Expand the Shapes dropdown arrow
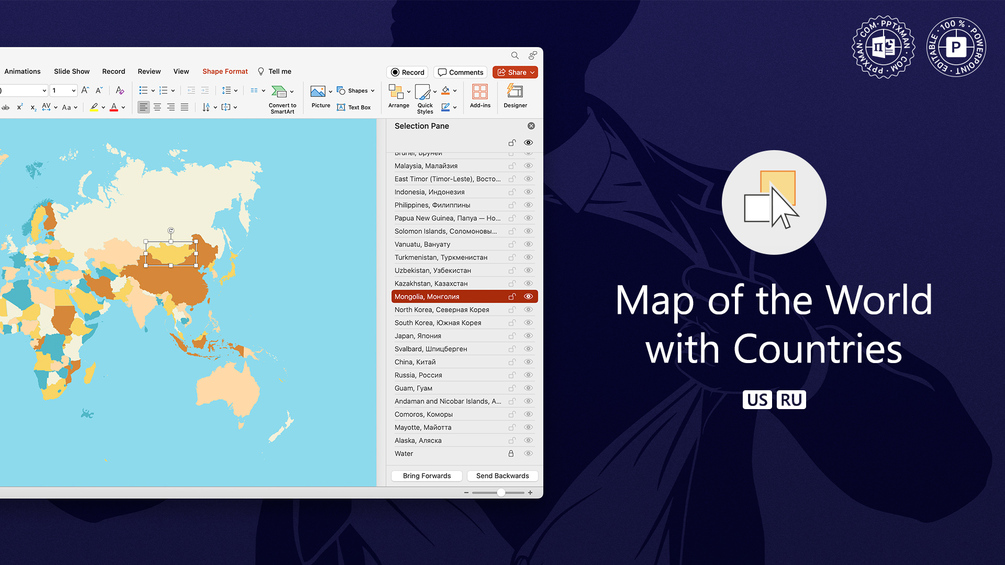Image resolution: width=1005 pixels, height=565 pixels. tap(372, 91)
